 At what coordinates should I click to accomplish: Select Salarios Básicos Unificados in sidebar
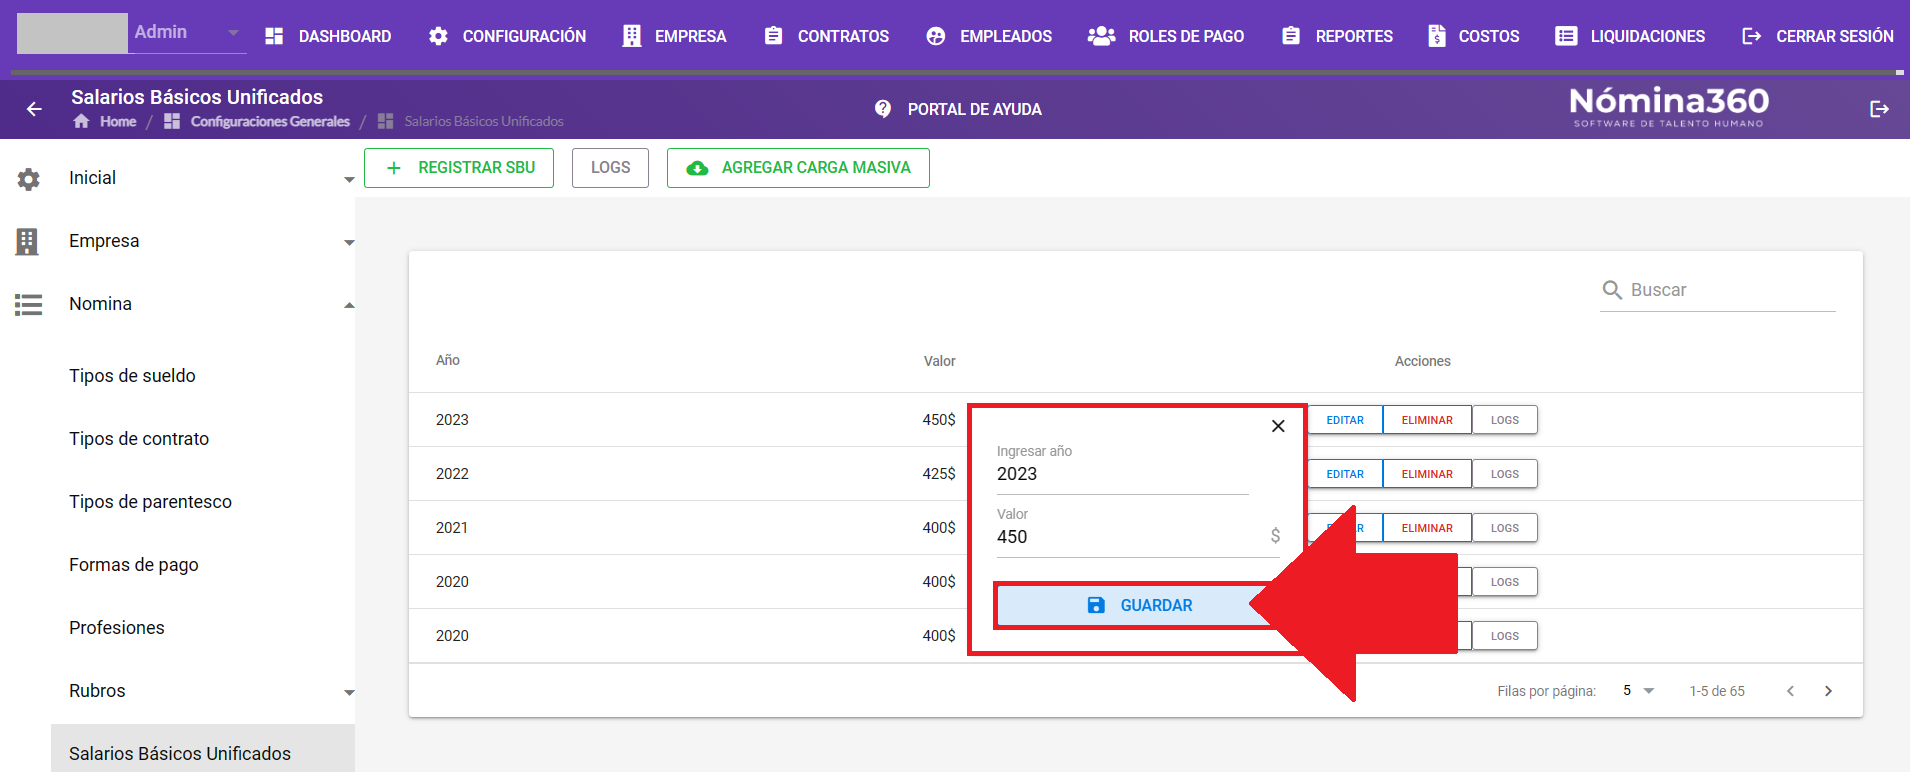(x=202, y=748)
